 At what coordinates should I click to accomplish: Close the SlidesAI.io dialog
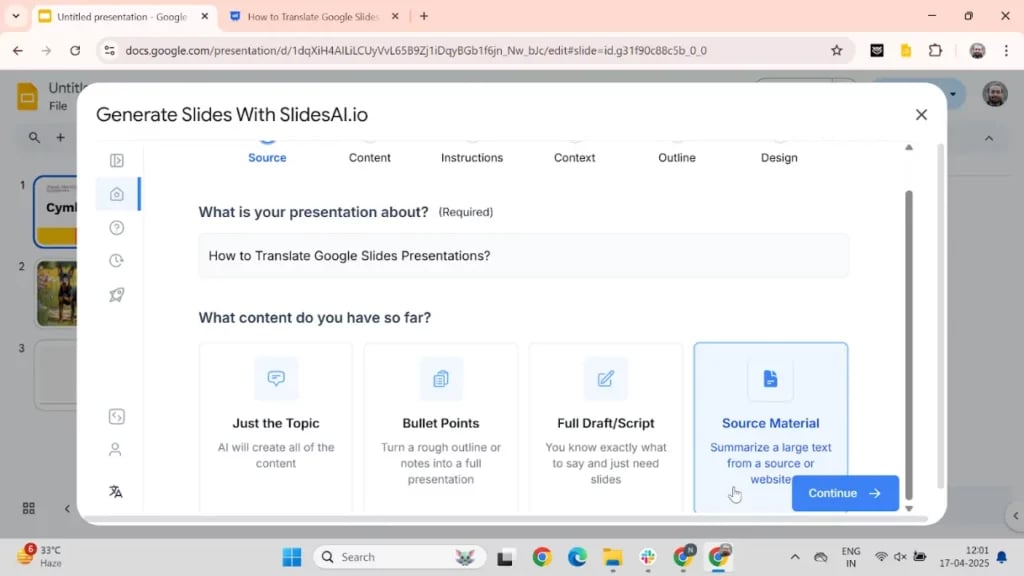(x=921, y=115)
